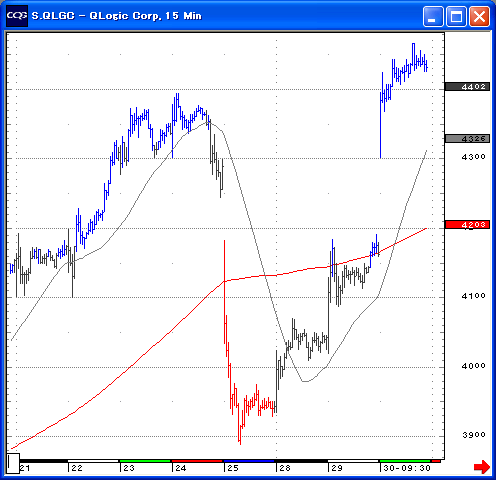Click the green session bar above date 23
Screen dimensions: 496x480
(x=145, y=461)
